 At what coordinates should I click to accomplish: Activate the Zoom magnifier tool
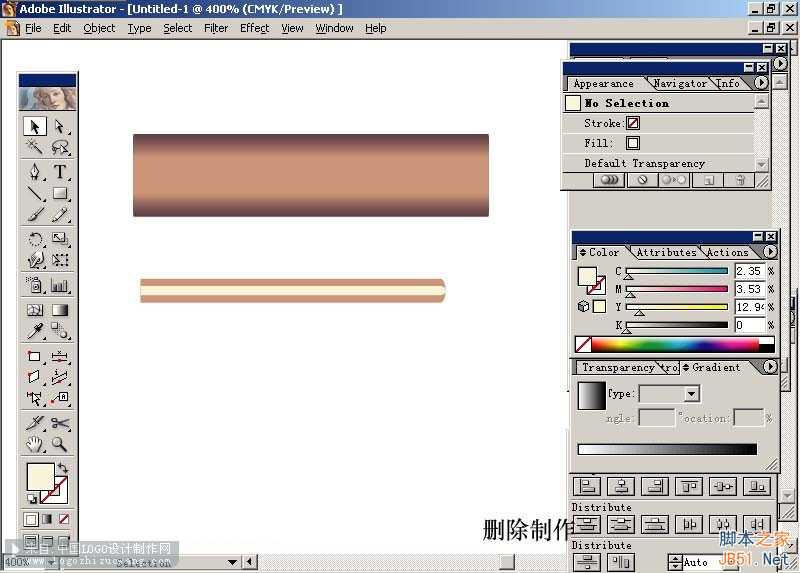tap(60, 444)
